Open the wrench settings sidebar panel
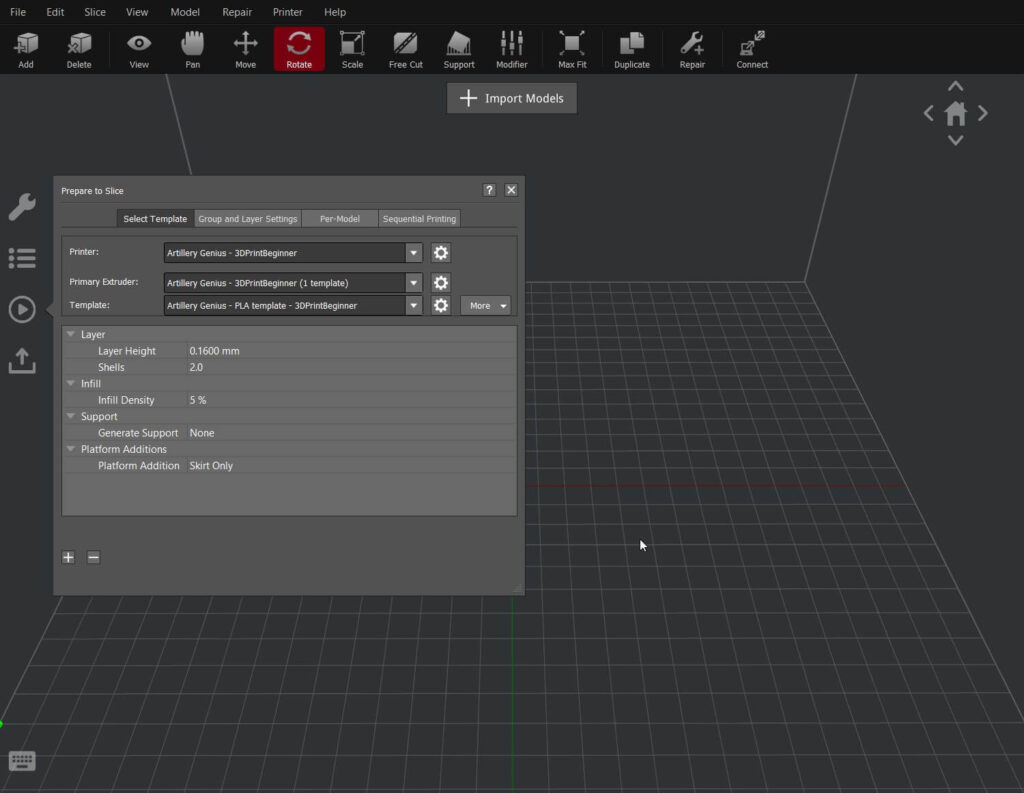Screen dimensions: 1024x793 click(x=22, y=207)
